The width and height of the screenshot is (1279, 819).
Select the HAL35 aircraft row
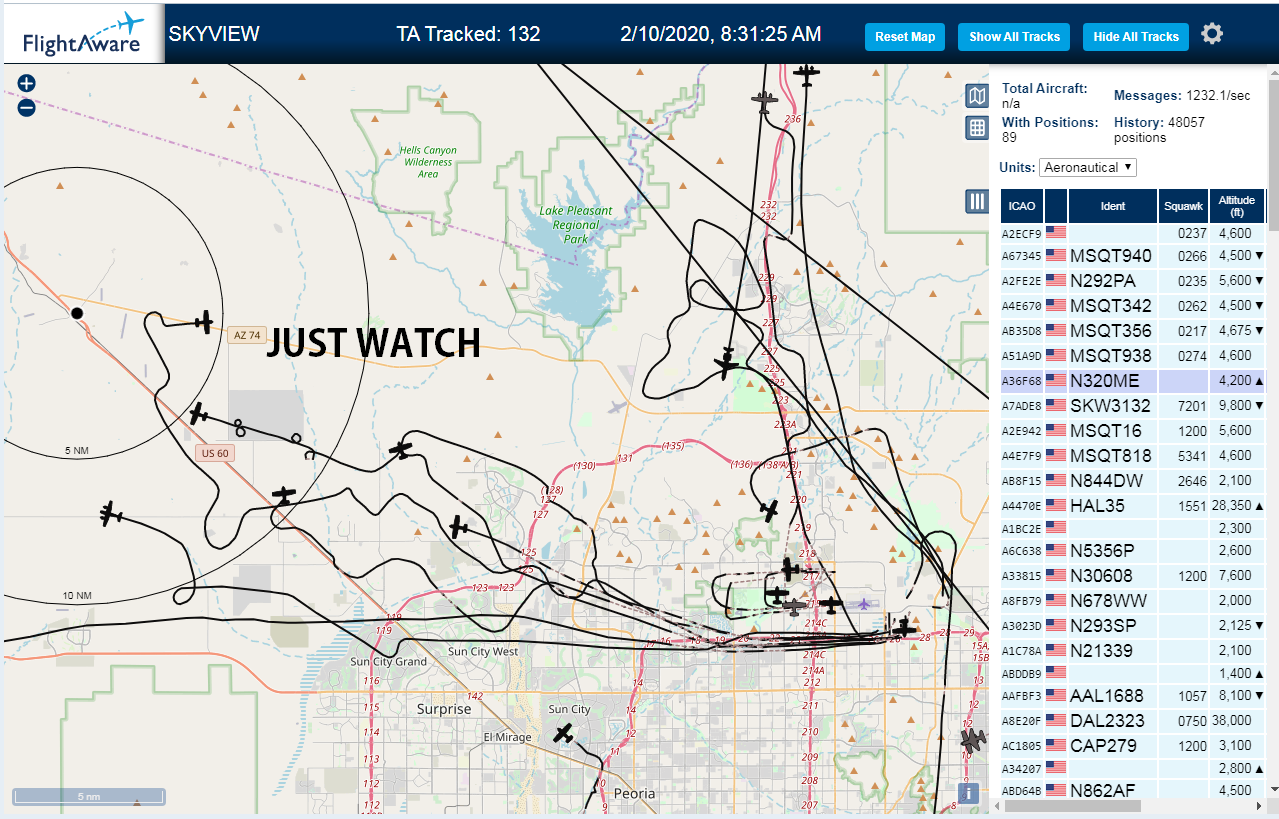(x=1134, y=505)
